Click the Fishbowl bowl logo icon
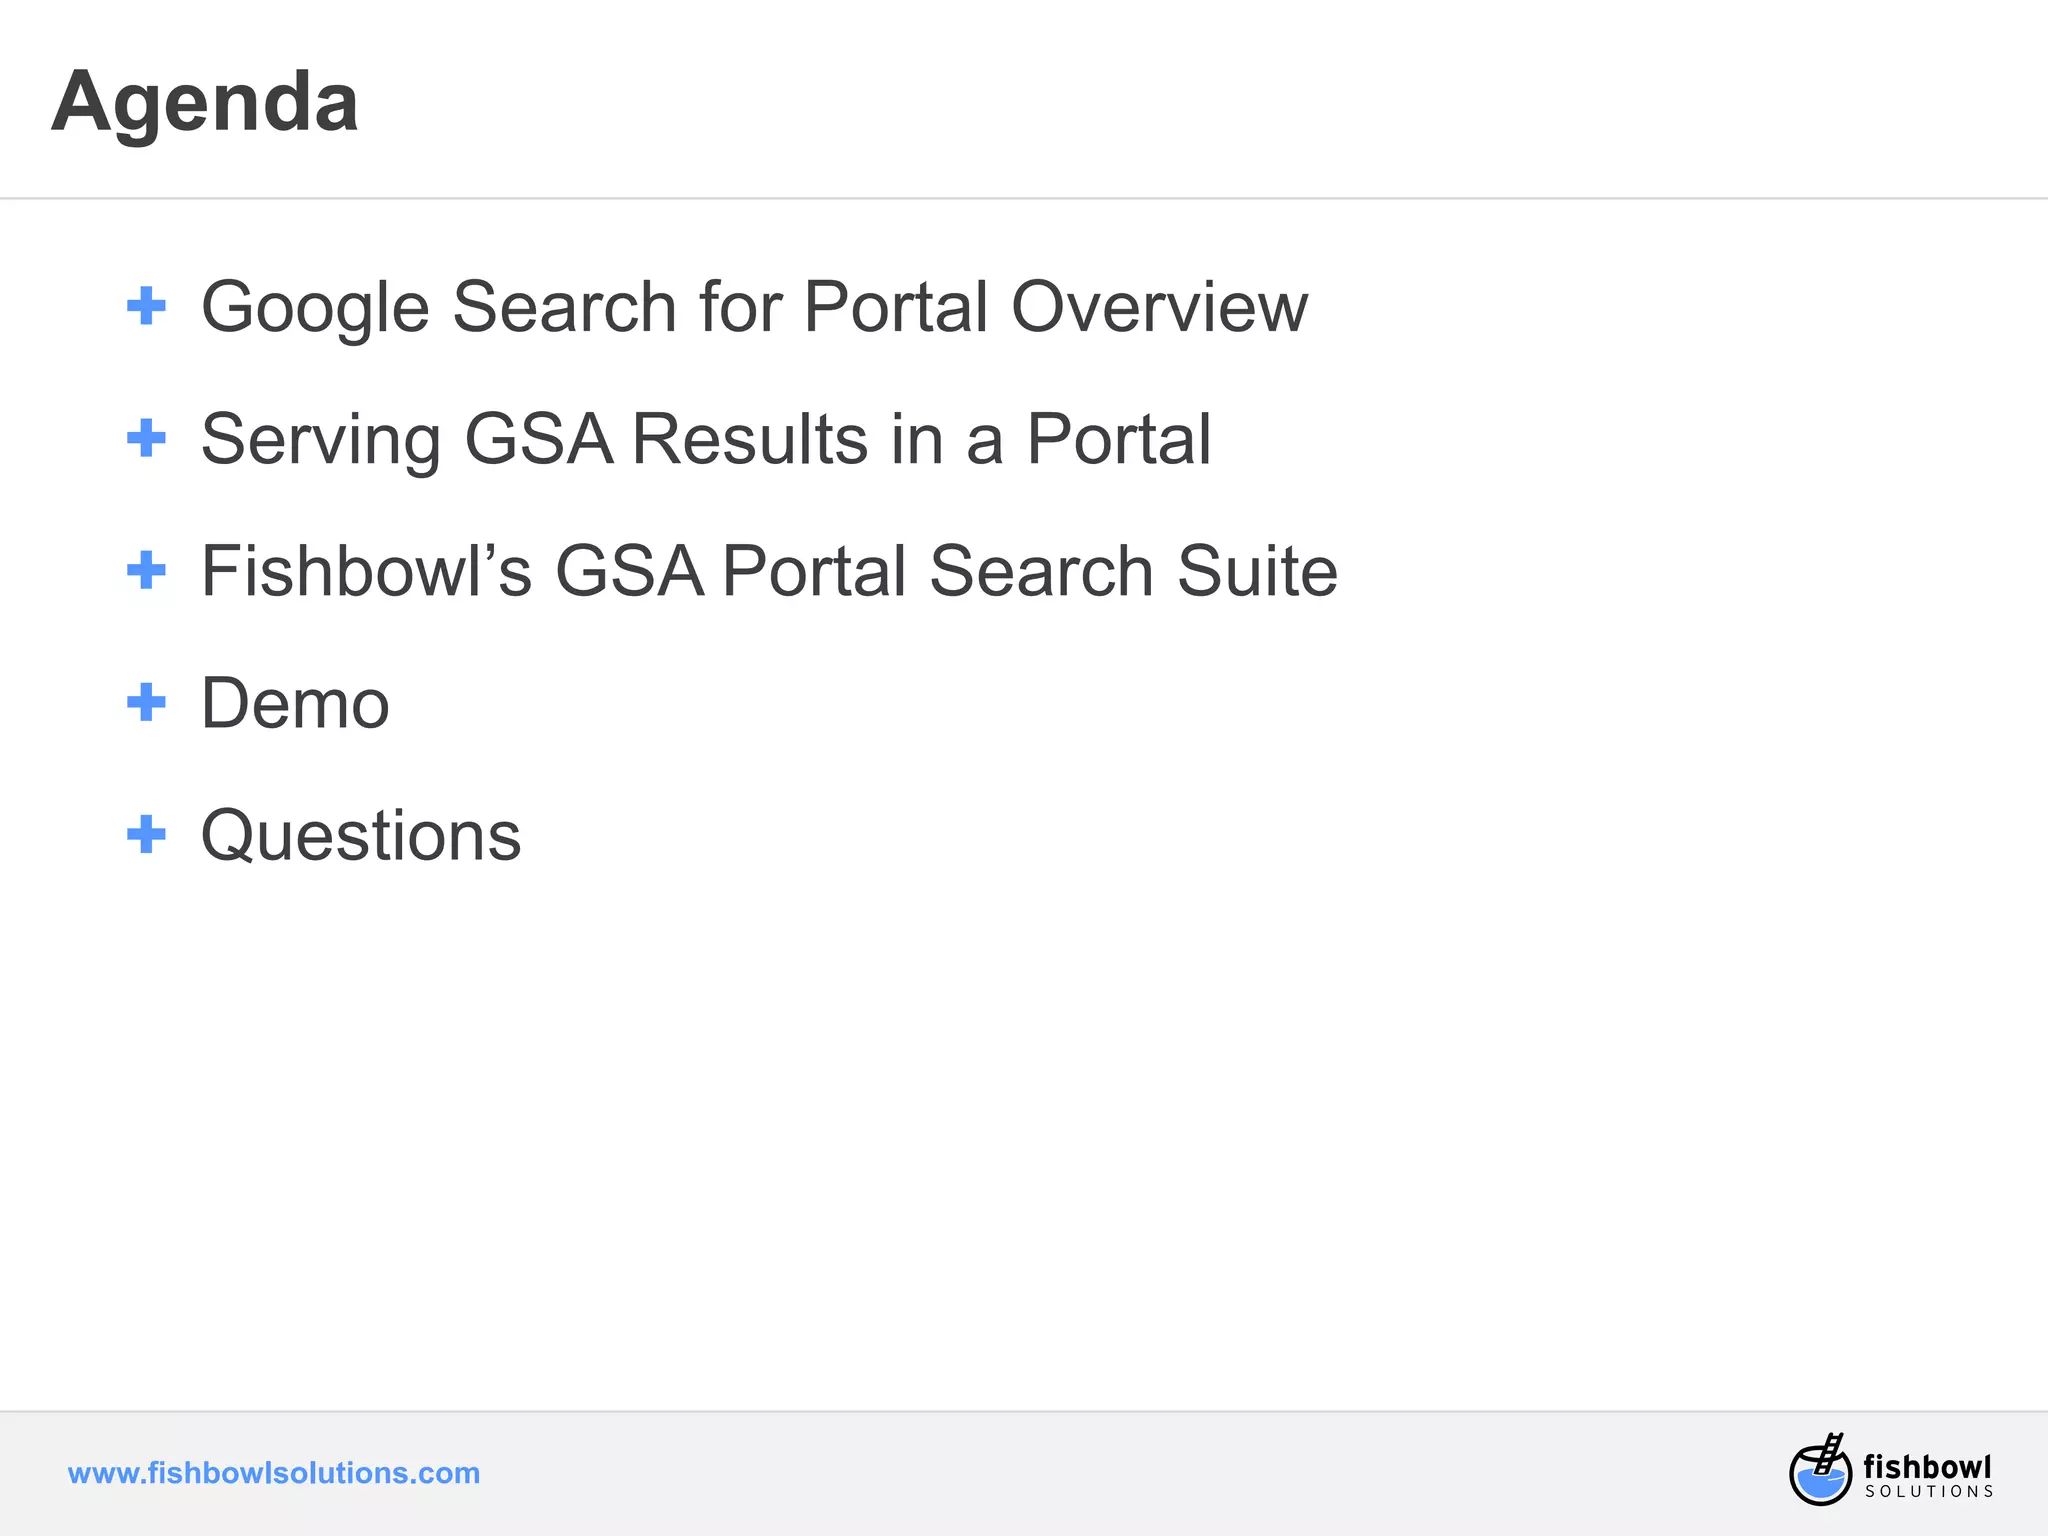The height and width of the screenshot is (1536, 2048). (1820, 1471)
